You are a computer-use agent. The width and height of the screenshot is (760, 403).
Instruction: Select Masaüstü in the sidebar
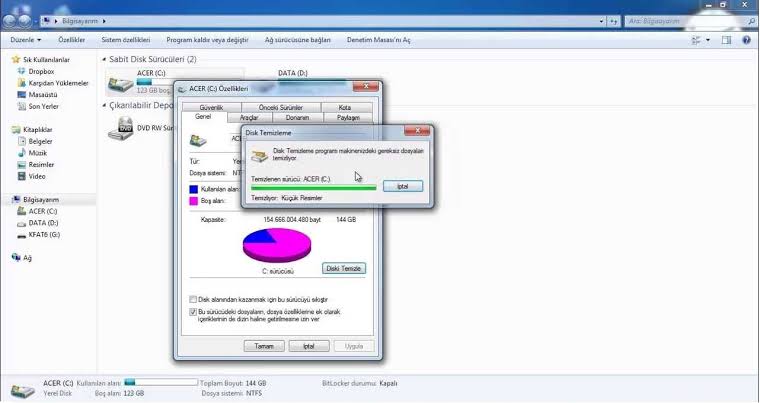point(38,95)
